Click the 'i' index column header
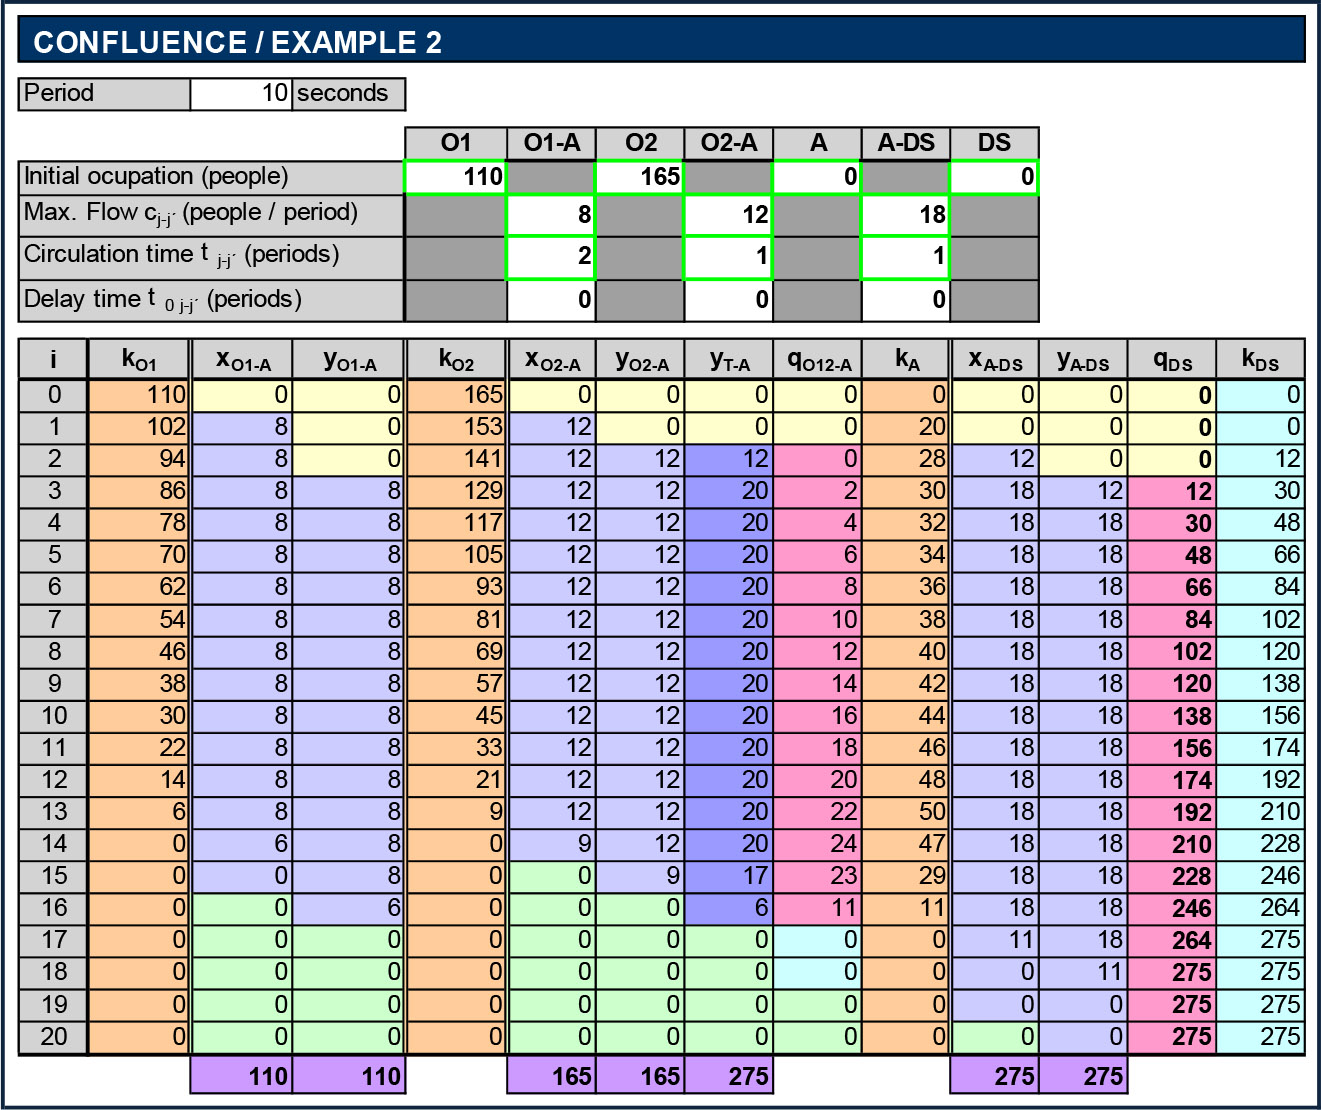Viewport: 1321px width, 1110px height. [x=53, y=359]
